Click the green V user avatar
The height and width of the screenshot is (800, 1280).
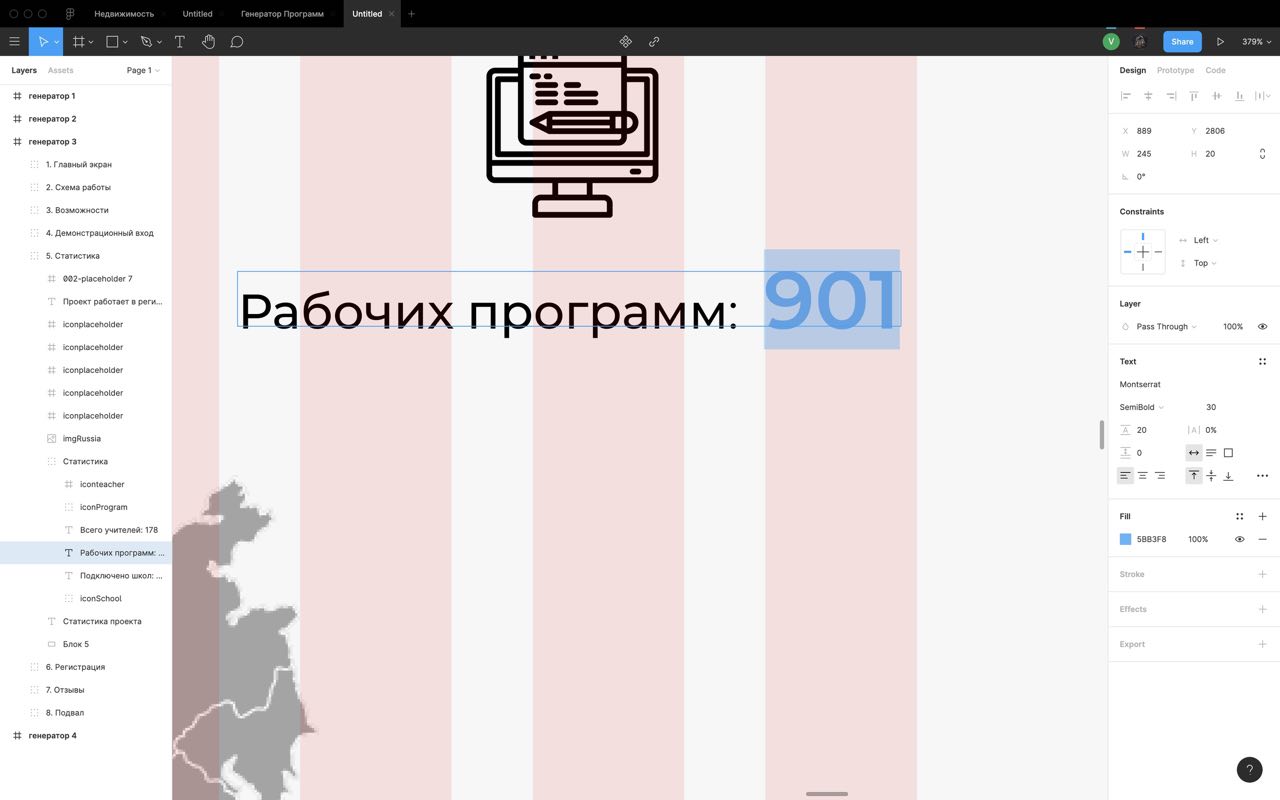(x=1111, y=42)
